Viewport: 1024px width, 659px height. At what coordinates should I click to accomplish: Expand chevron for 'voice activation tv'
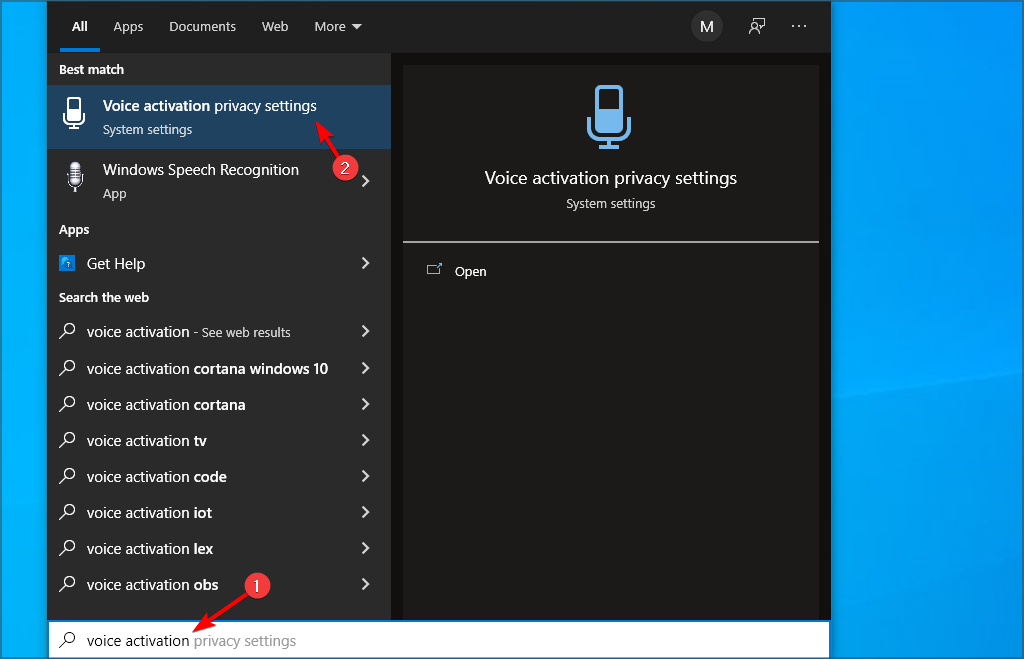(366, 440)
